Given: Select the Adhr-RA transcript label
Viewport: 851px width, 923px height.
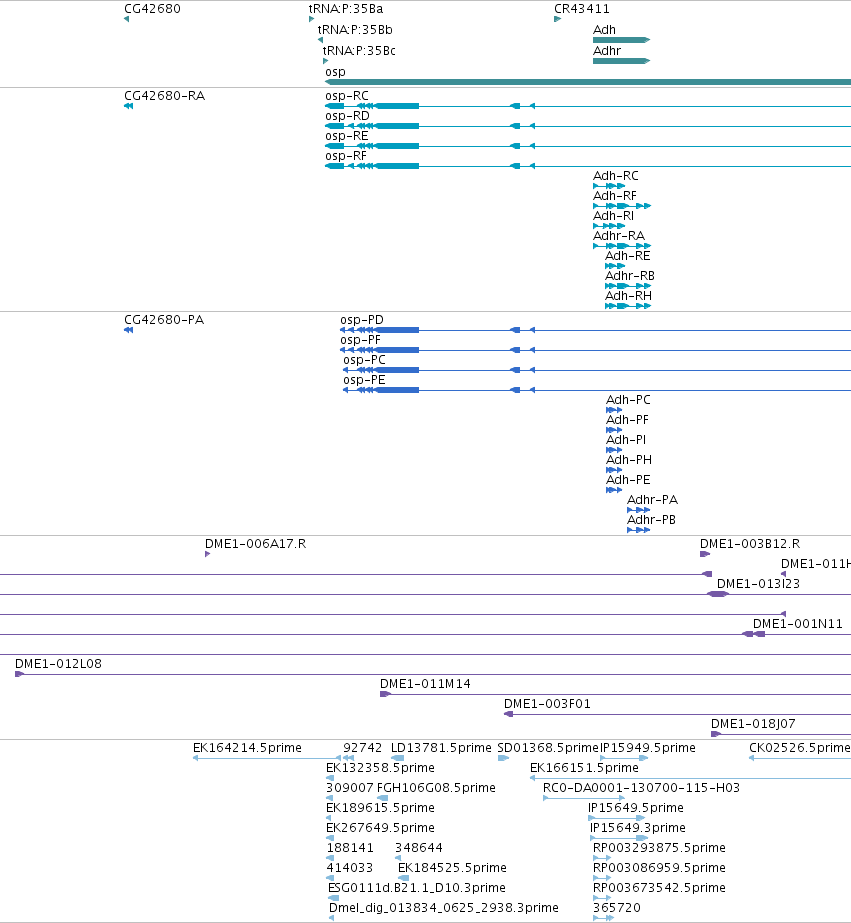Looking at the screenshot, I should [x=619, y=236].
